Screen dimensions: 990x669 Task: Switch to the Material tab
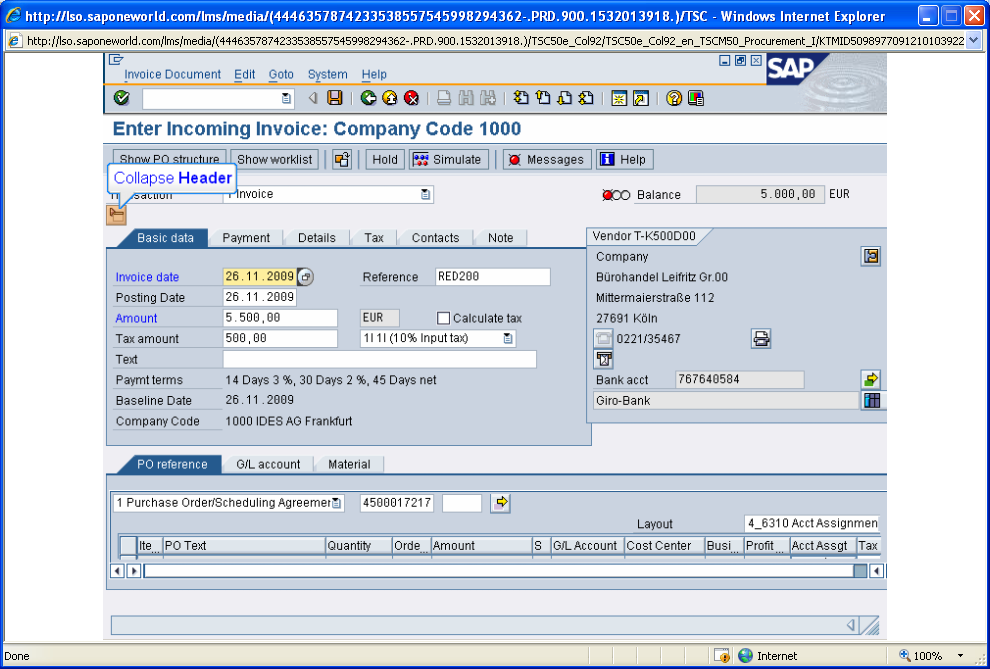(349, 465)
